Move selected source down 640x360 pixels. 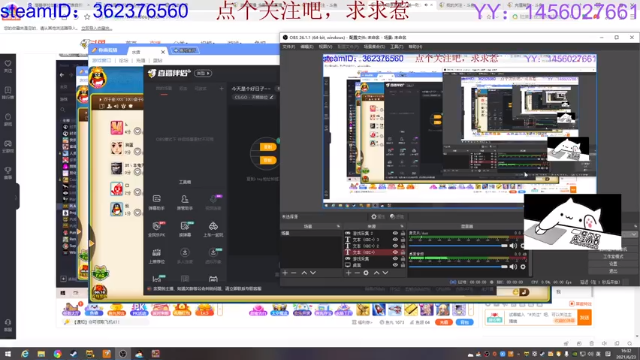pos(385,273)
